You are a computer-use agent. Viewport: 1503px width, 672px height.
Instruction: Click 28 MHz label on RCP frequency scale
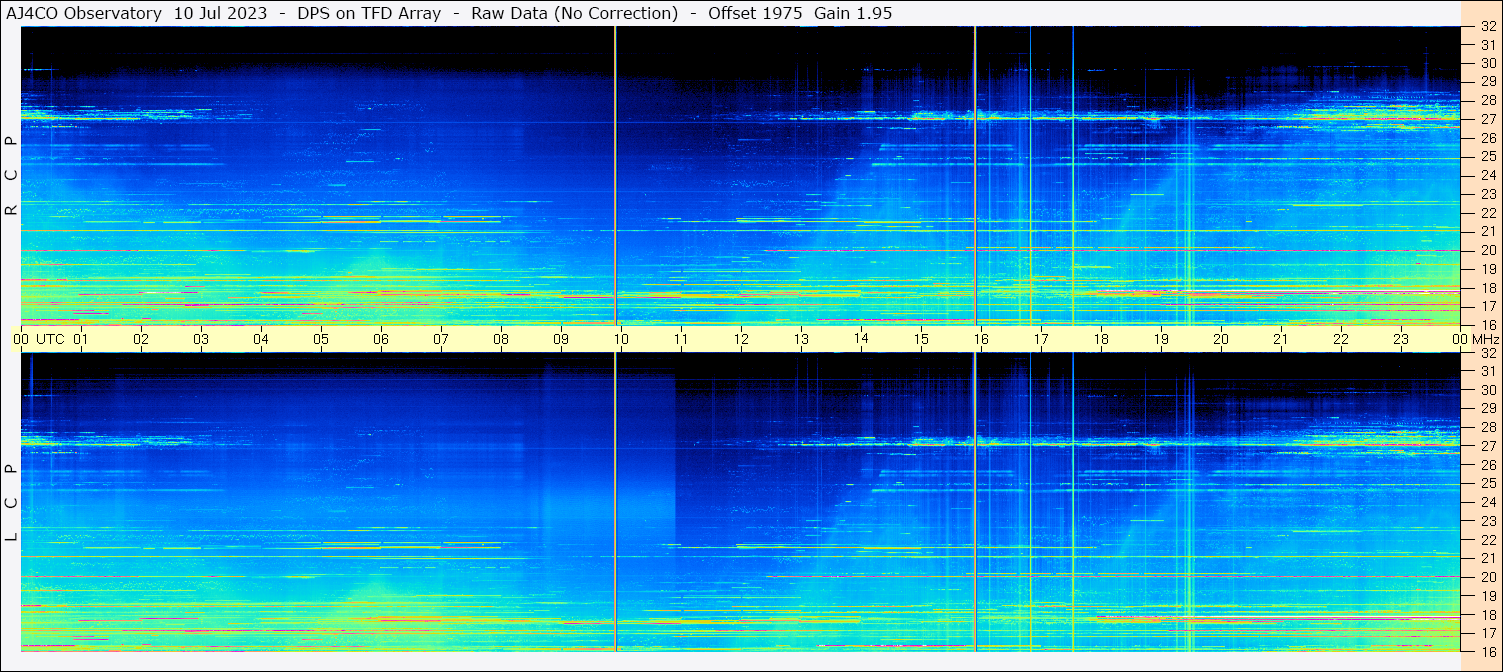point(1487,100)
